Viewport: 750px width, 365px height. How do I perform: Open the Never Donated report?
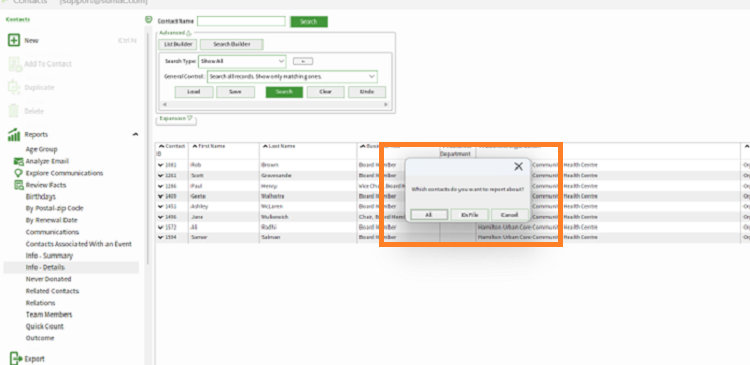click(x=48, y=279)
